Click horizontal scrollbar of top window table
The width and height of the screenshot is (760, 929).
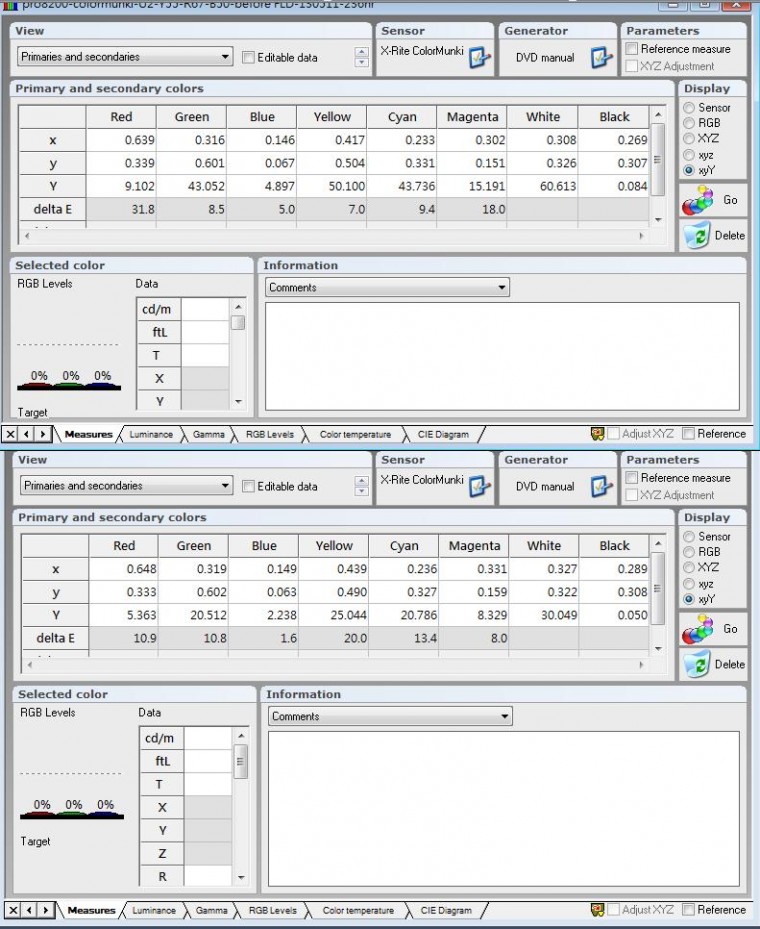coord(335,236)
